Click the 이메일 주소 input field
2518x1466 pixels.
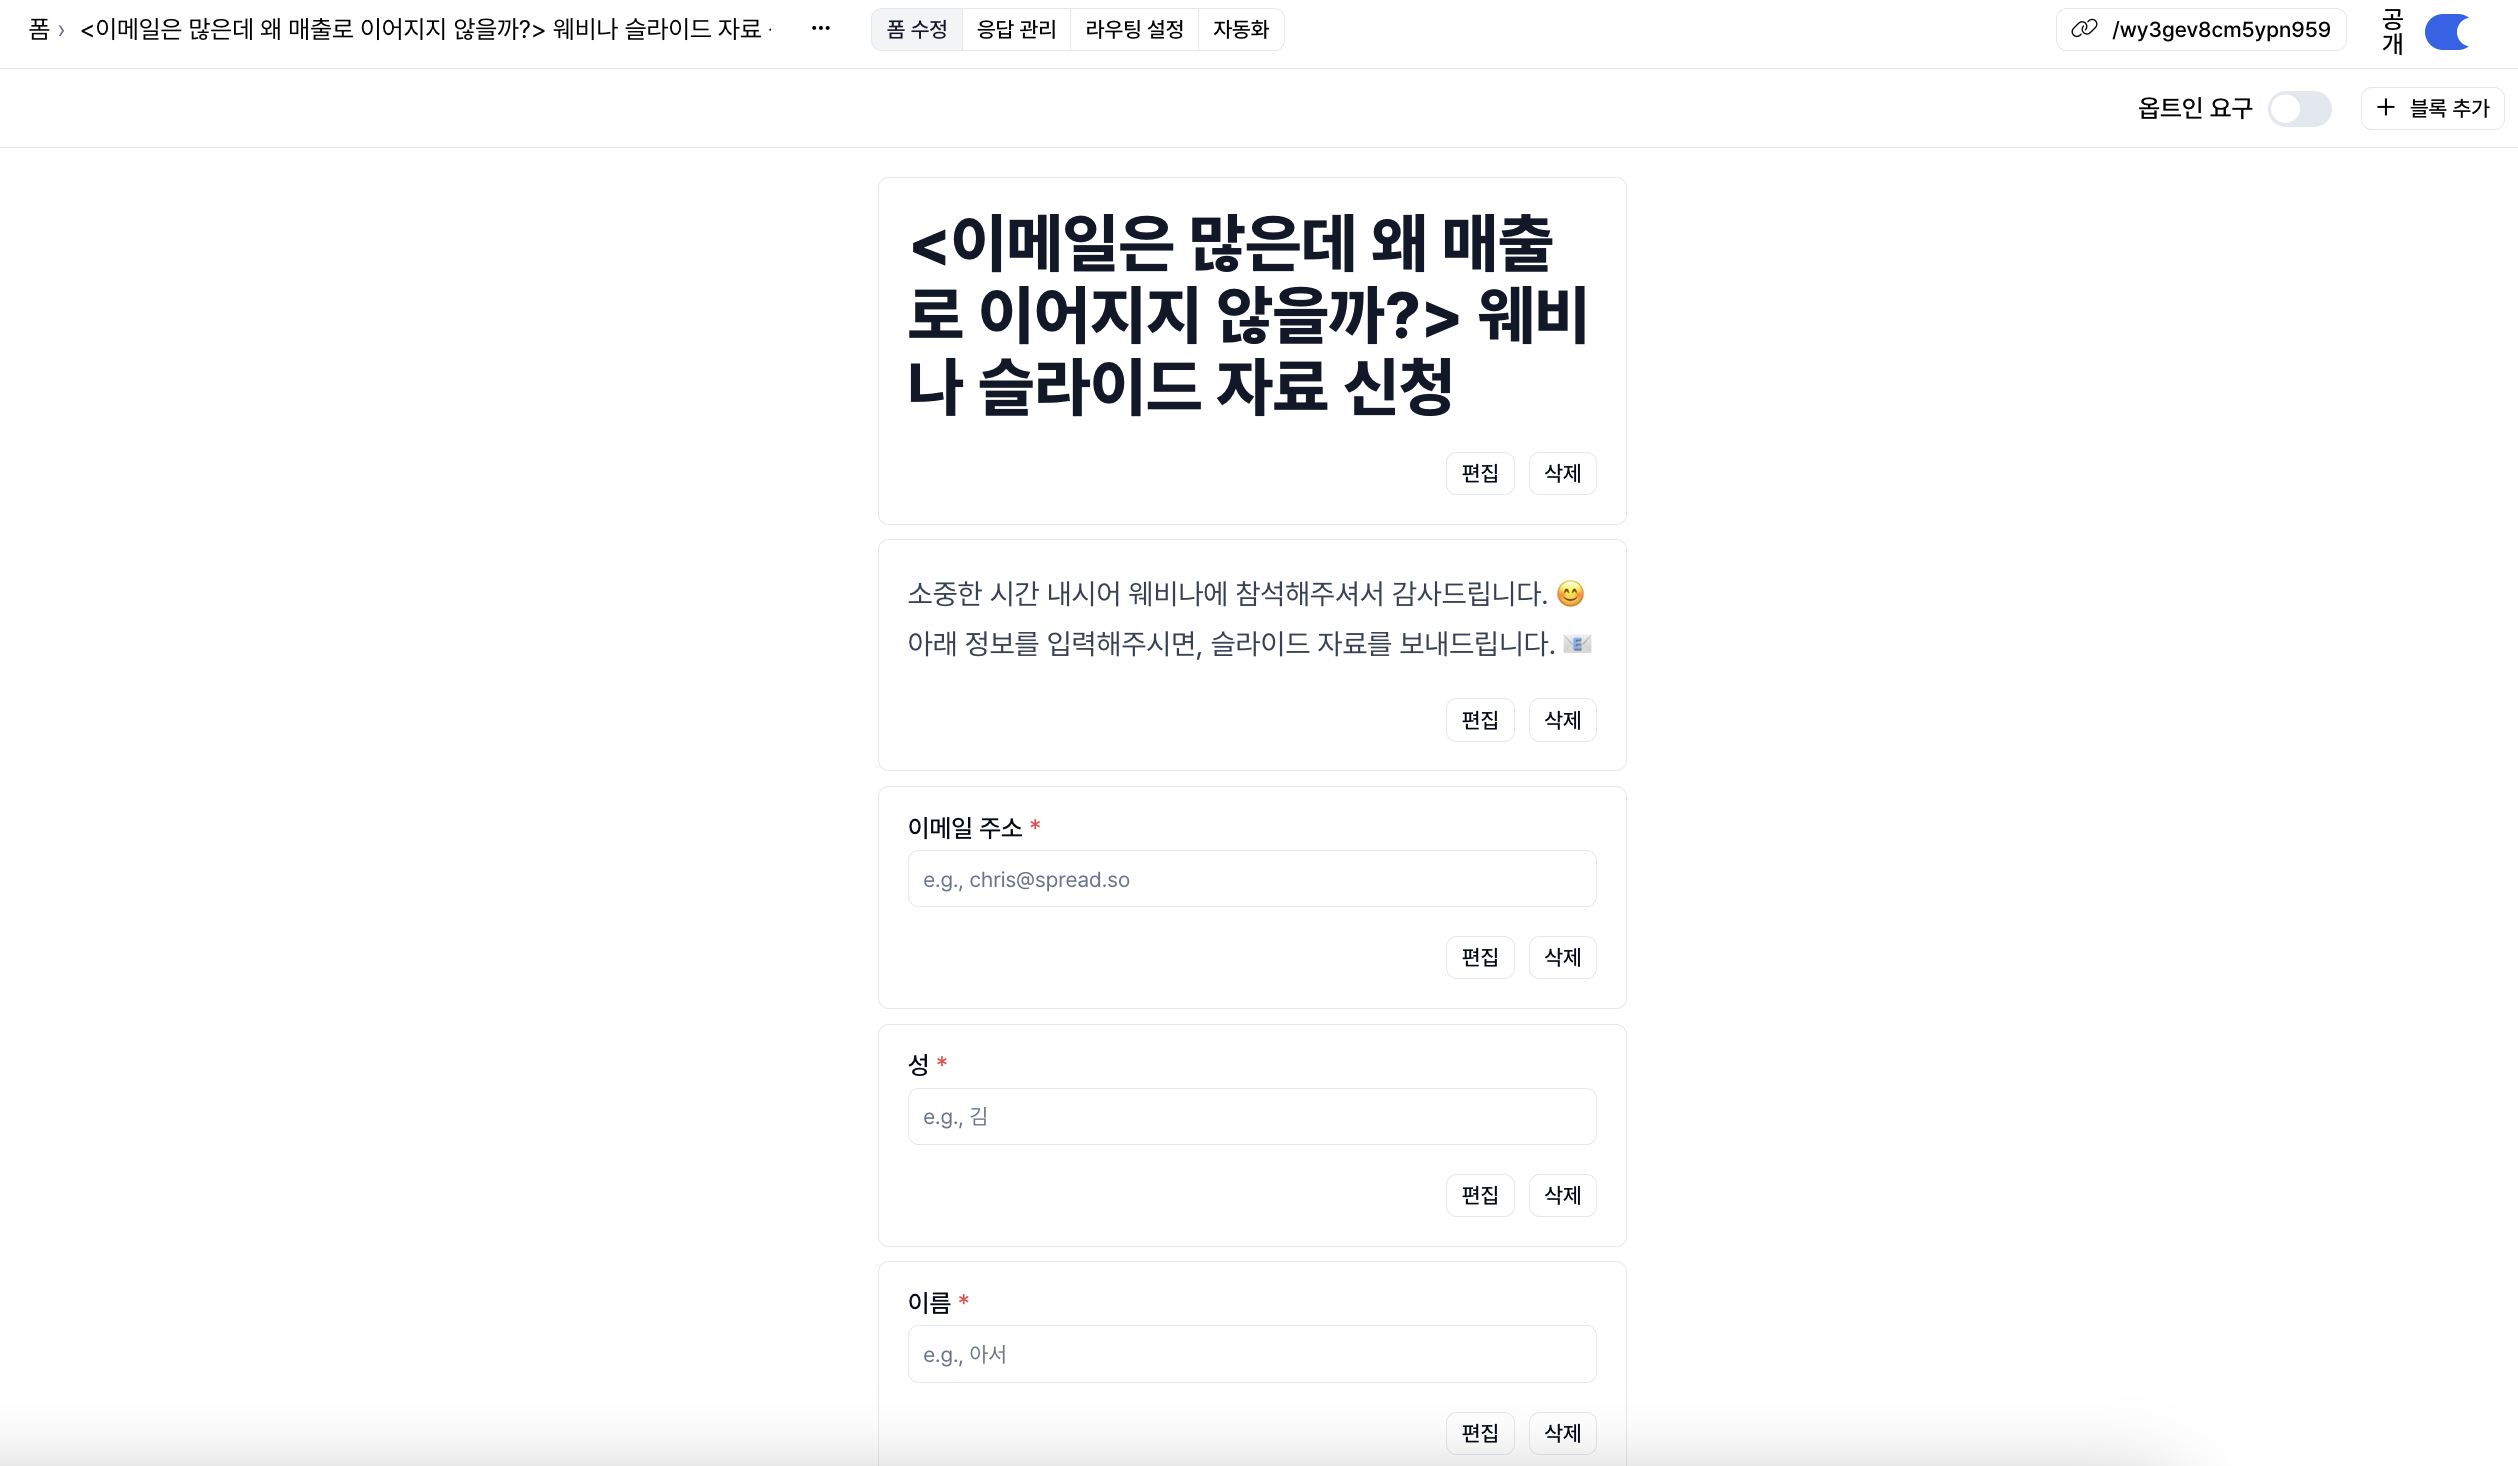(x=1252, y=879)
